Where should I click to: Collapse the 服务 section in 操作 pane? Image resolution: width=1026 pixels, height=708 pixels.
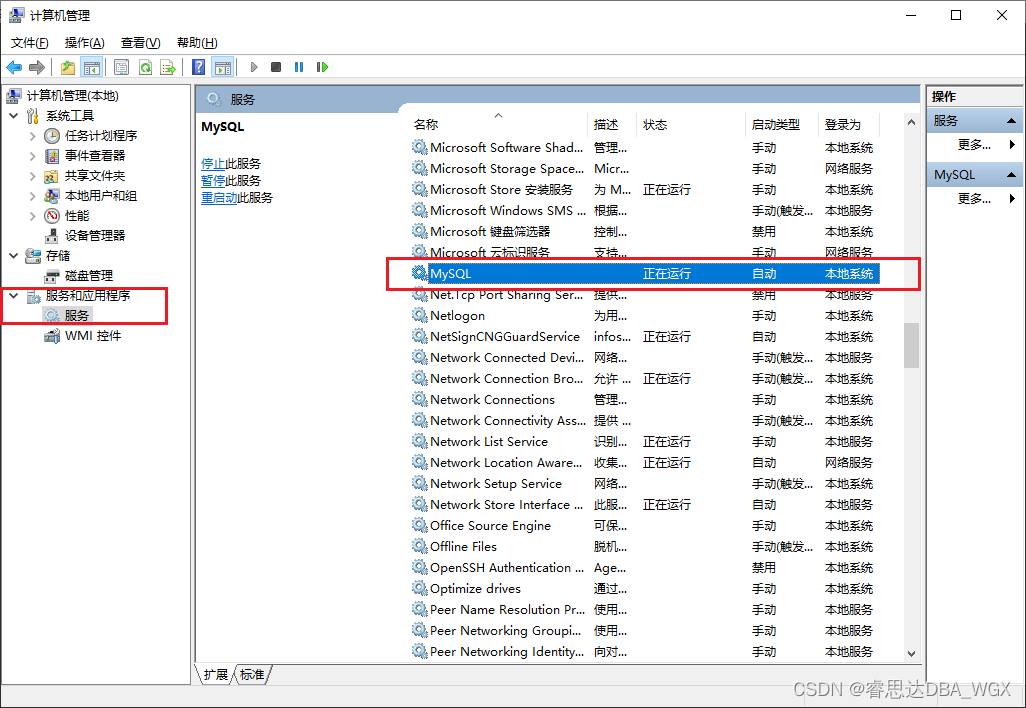pyautogui.click(x=1011, y=121)
